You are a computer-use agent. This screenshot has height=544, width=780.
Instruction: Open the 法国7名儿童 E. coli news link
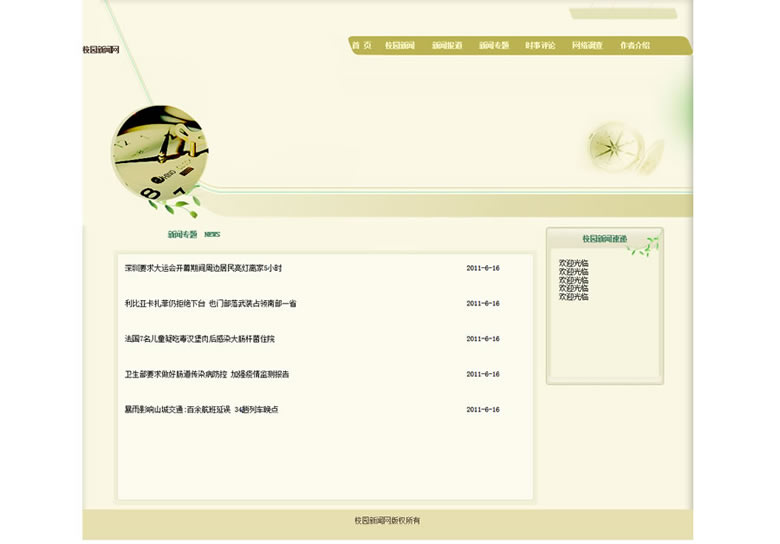click(x=199, y=339)
